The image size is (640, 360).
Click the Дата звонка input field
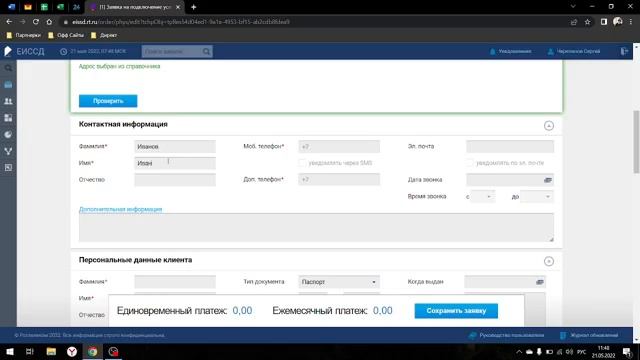(510, 180)
